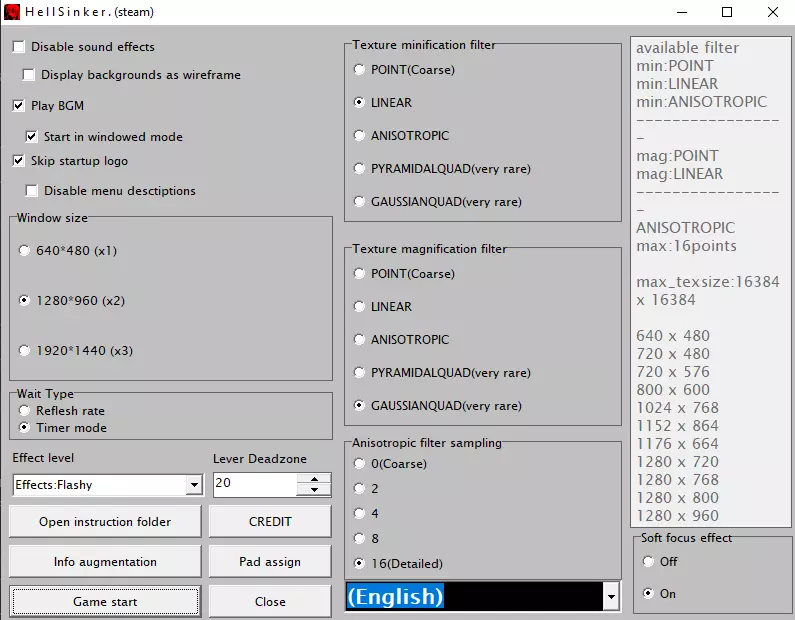795x620 pixels.
Task: Choose magnification PYRAMIDALQUAD(very rare)
Action: pyautogui.click(x=359, y=373)
